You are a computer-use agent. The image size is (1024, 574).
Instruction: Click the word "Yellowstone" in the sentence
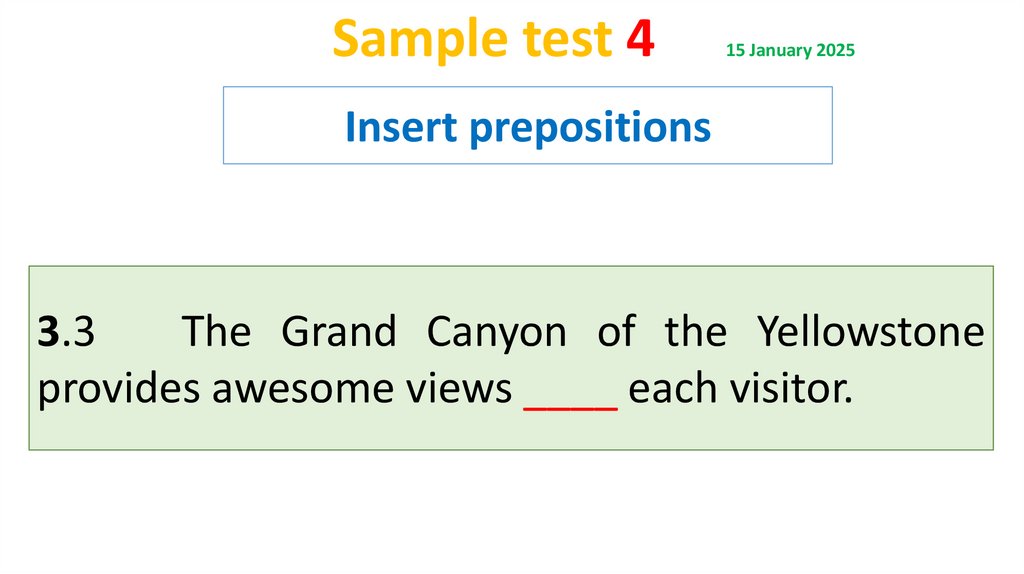tap(870, 331)
